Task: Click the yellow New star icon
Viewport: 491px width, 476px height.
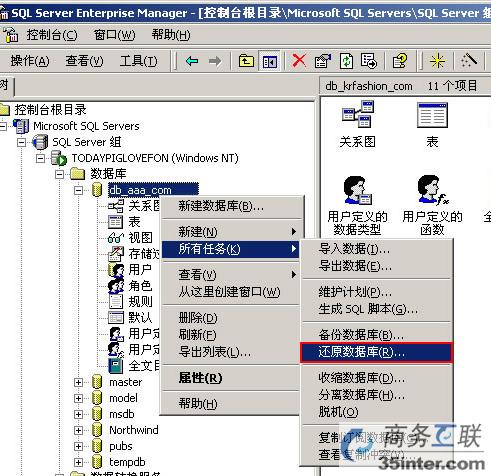Action: coord(437,61)
